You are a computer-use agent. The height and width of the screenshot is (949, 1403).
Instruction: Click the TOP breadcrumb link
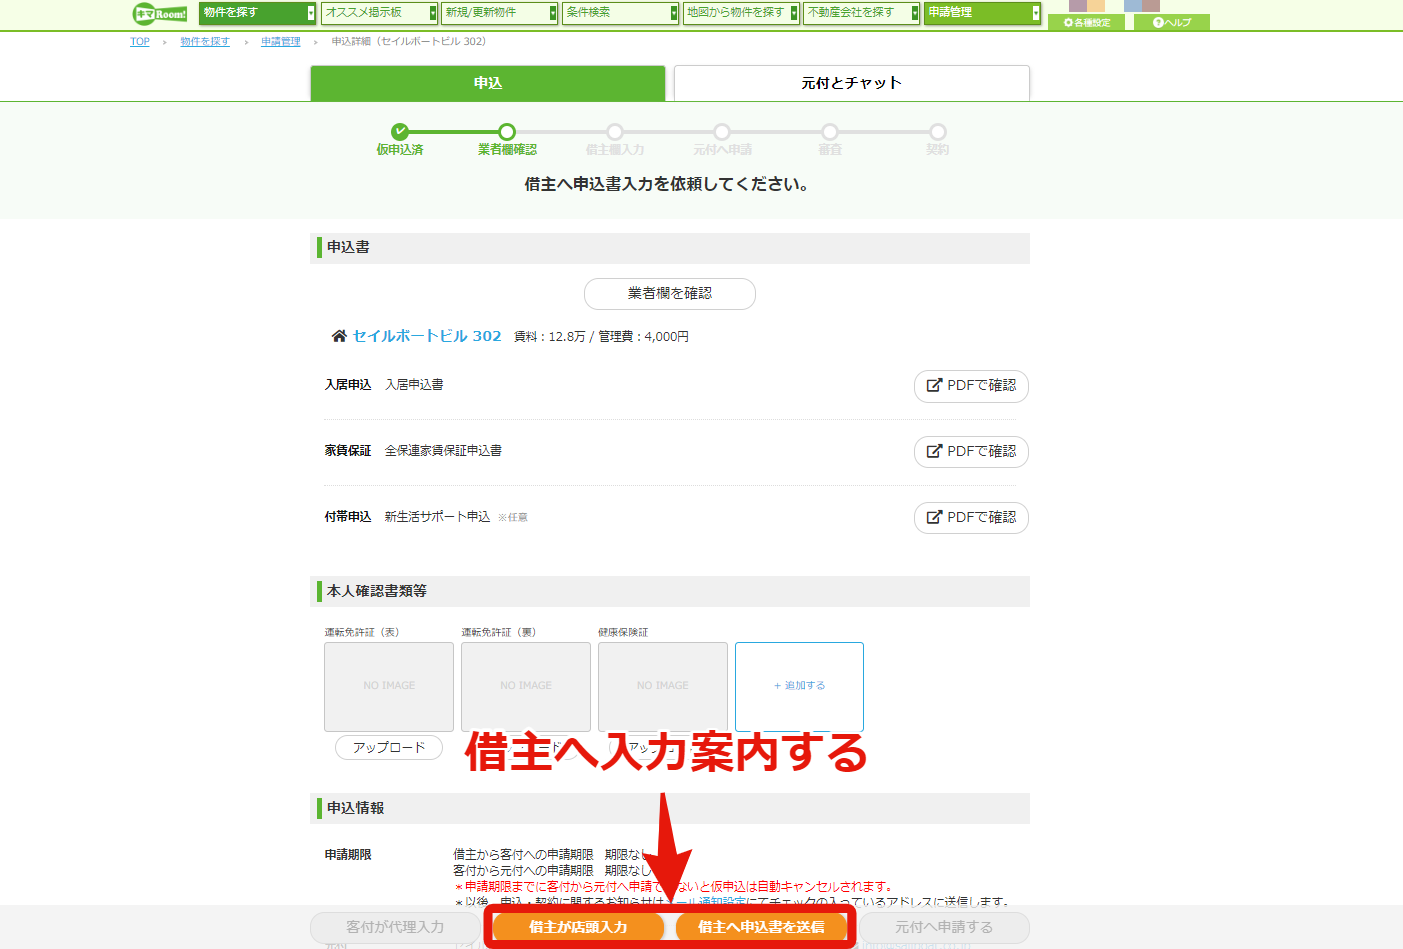pyautogui.click(x=140, y=42)
